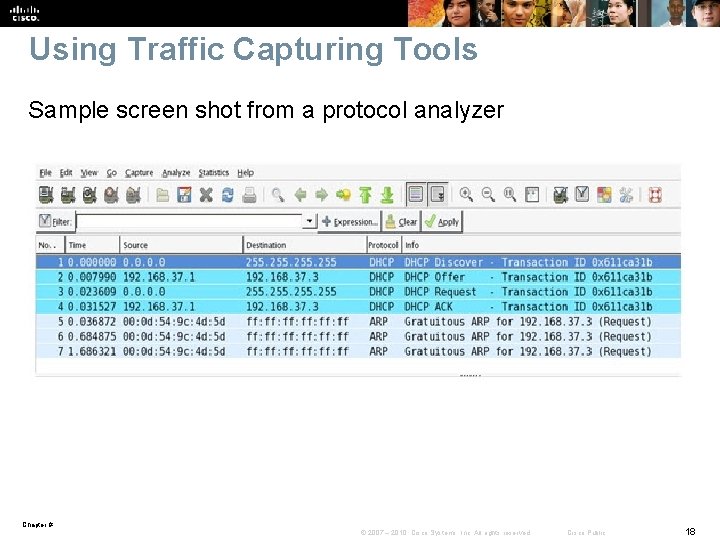Image resolution: width=720 pixels, height=540 pixels.
Task: Save the capture file icon
Action: pos(184,195)
